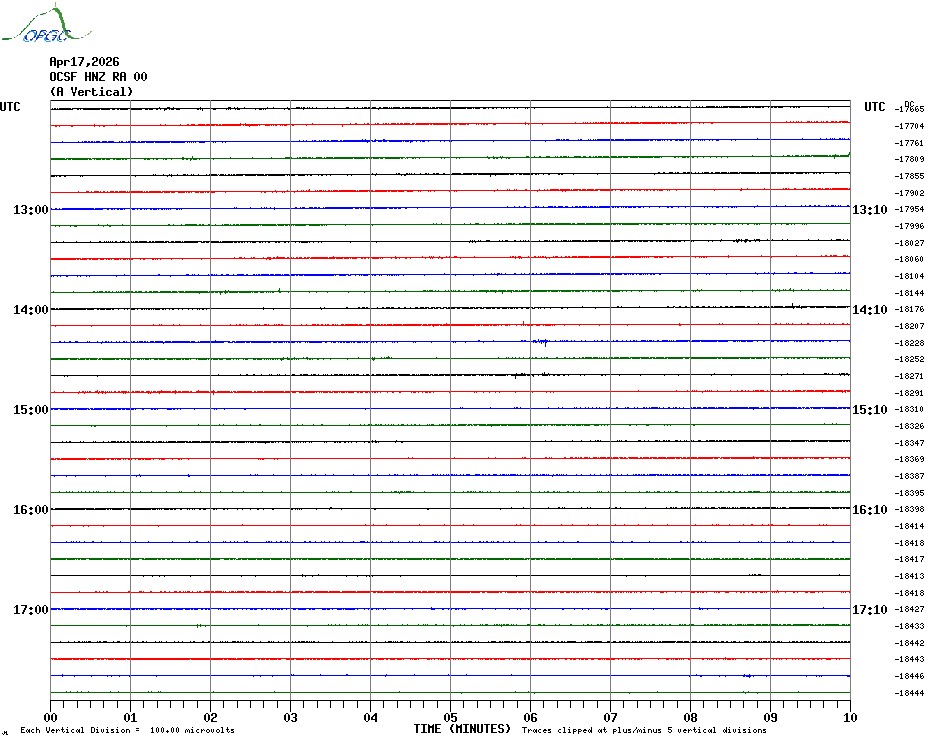Viewport: 930px width, 744px height.
Task: Click the 16:00 label on left axis
Action: [30, 510]
